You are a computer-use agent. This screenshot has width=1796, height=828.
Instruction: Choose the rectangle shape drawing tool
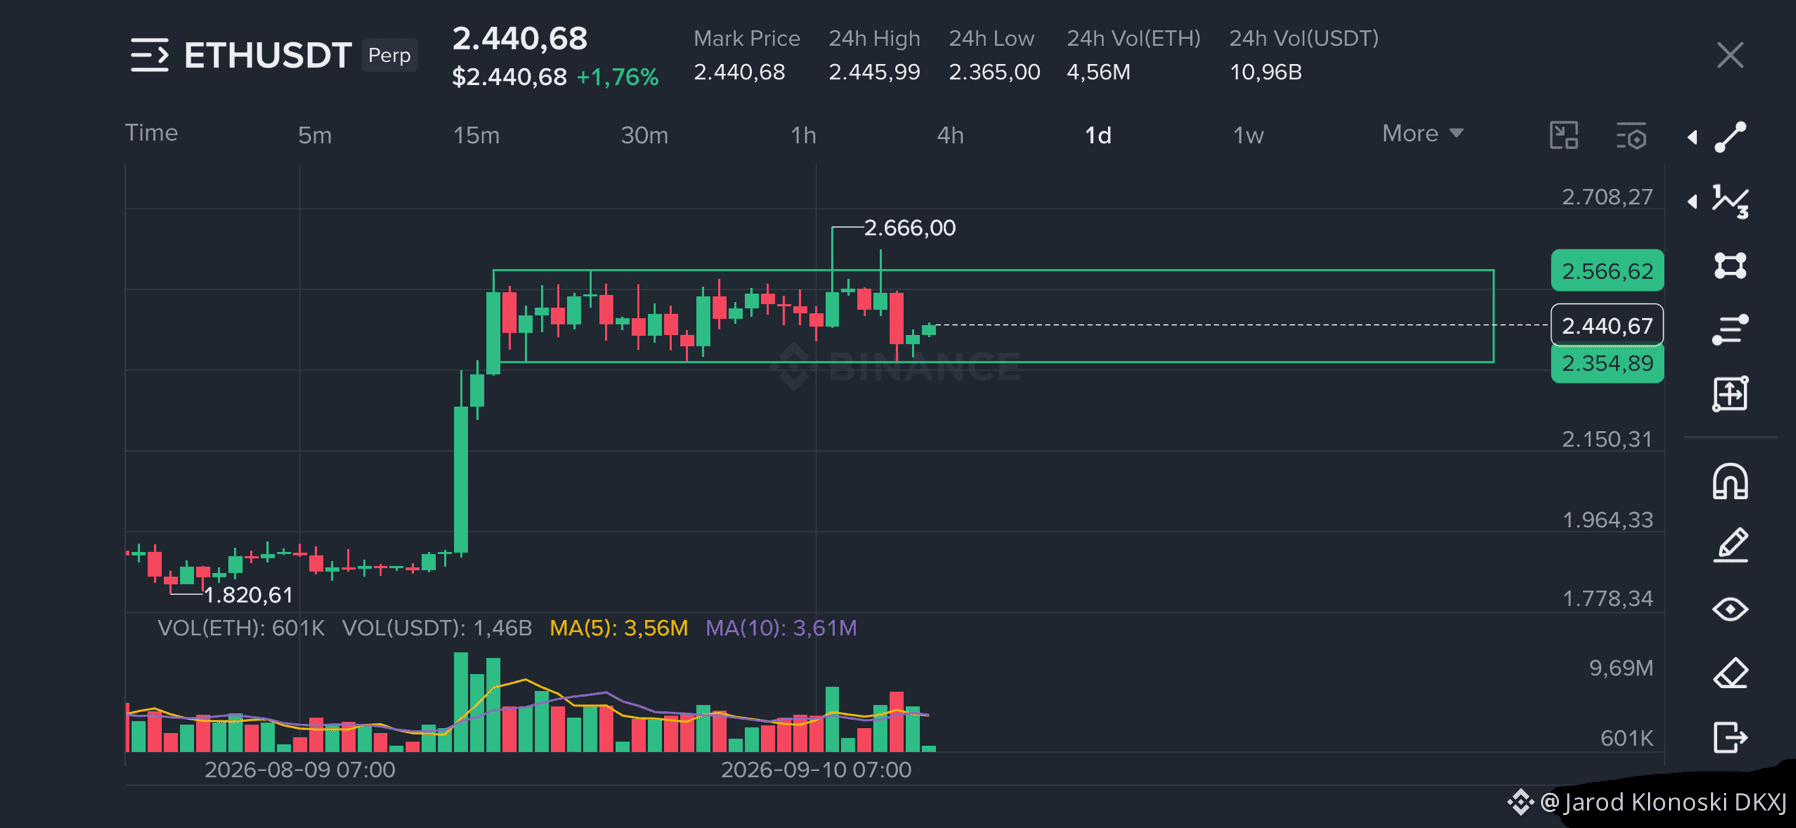pos(1730,266)
